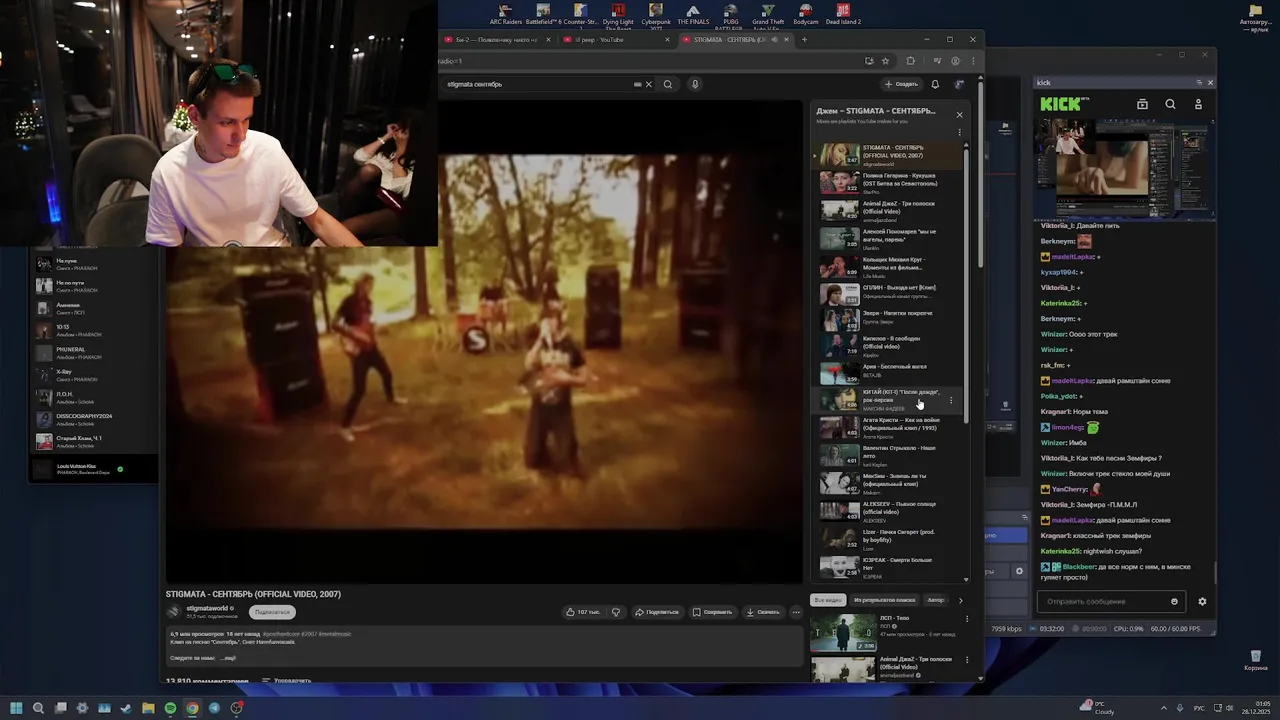1280x720 pixels.
Task: Open the ARC Raiders desktop shortcut
Action: point(505,15)
